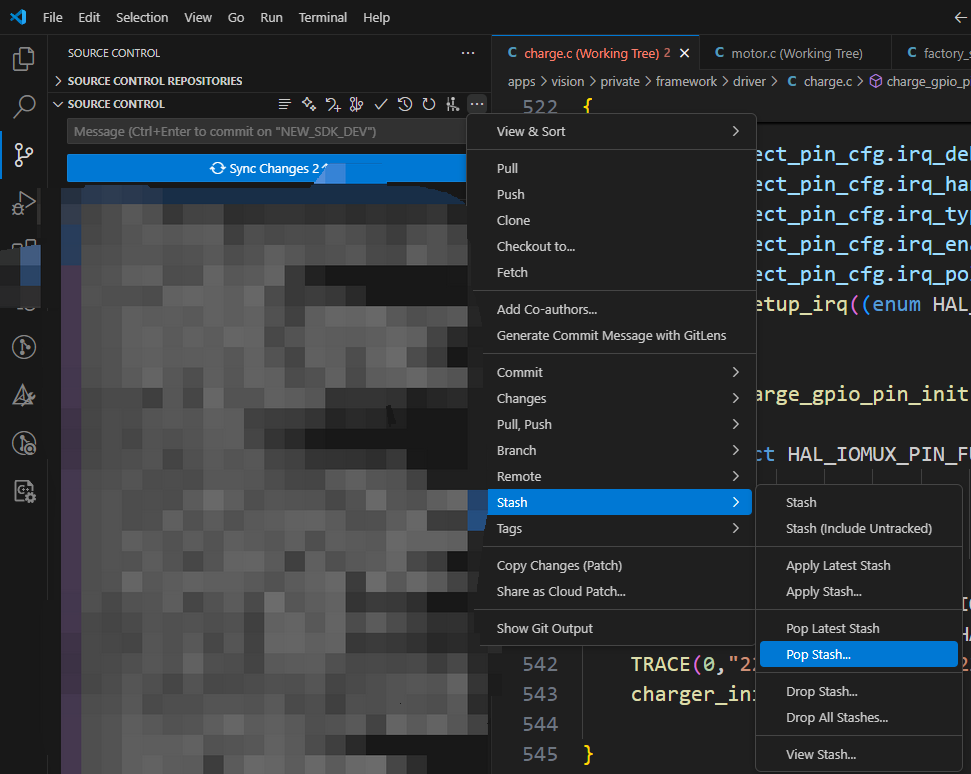Collapse the Source Control Repositories section
Image resolution: width=971 pixels, height=774 pixels.
[58, 81]
